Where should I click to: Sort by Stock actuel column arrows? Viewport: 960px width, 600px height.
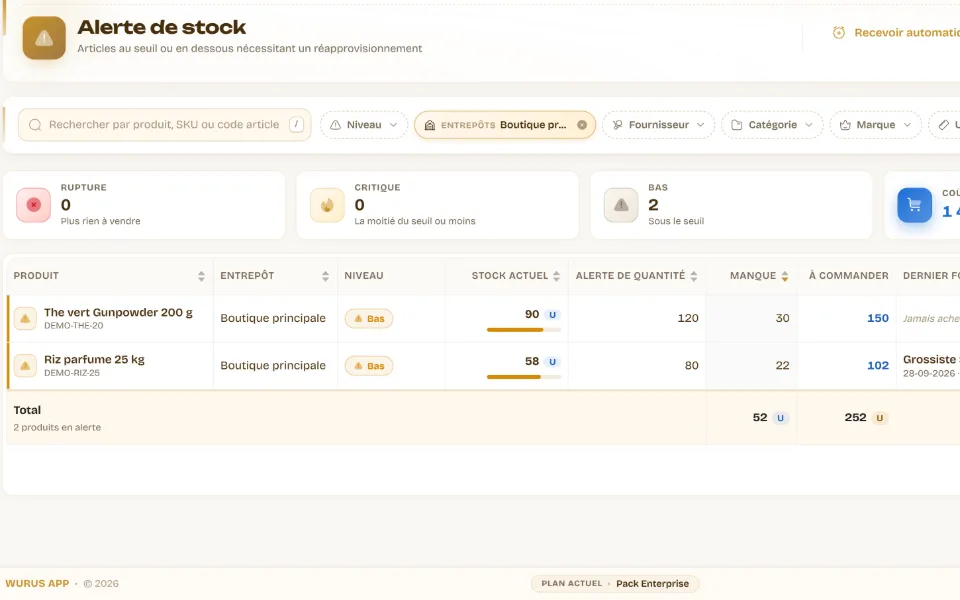point(556,276)
